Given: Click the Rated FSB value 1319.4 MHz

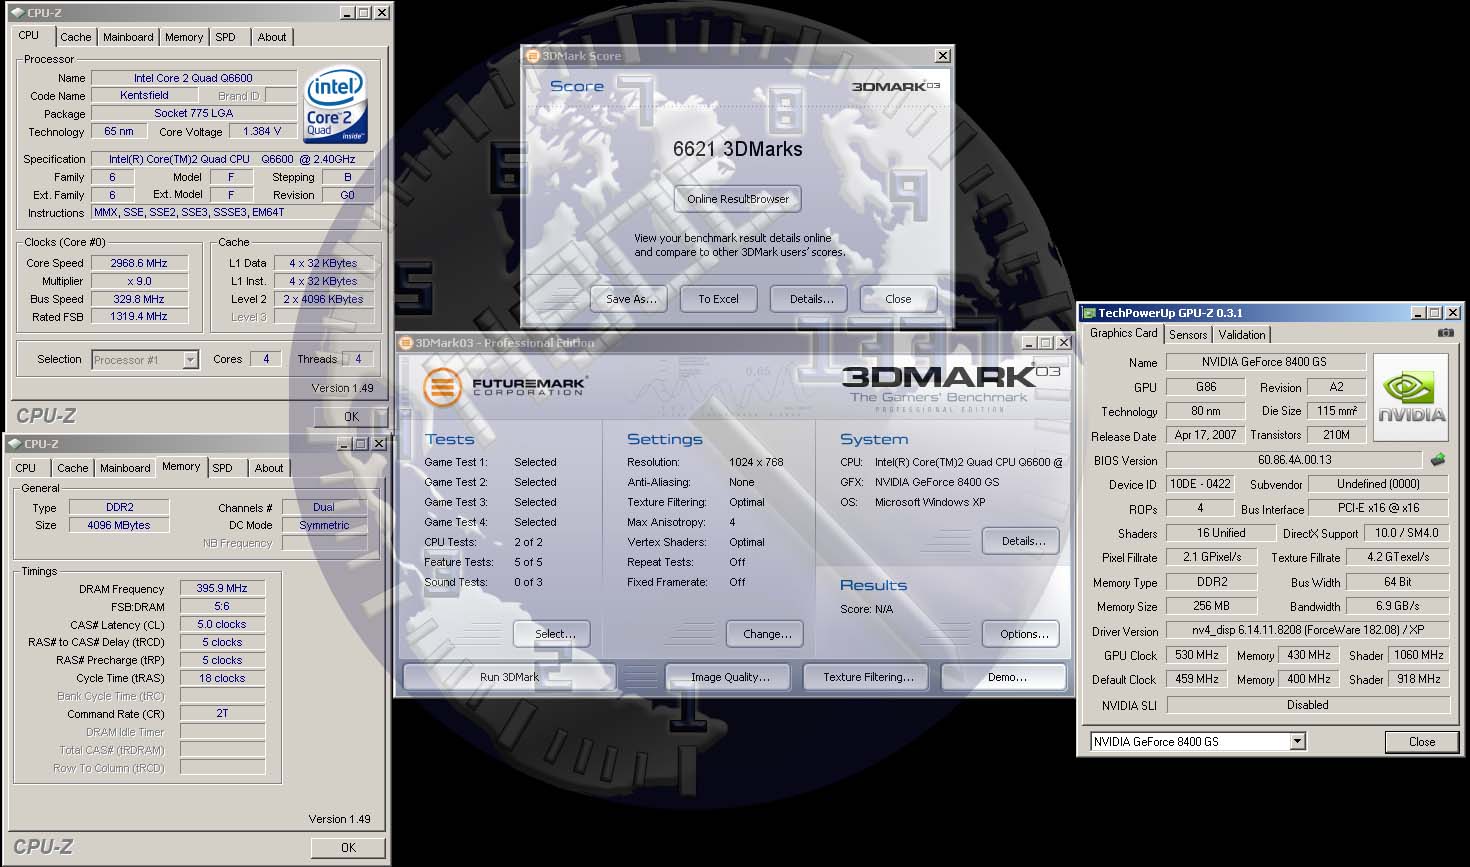Looking at the screenshot, I should point(140,317).
